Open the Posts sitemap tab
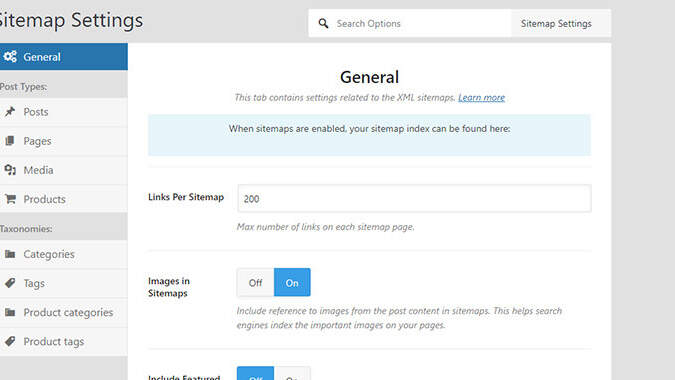Screen dimensions: 675x380 click(64, 112)
